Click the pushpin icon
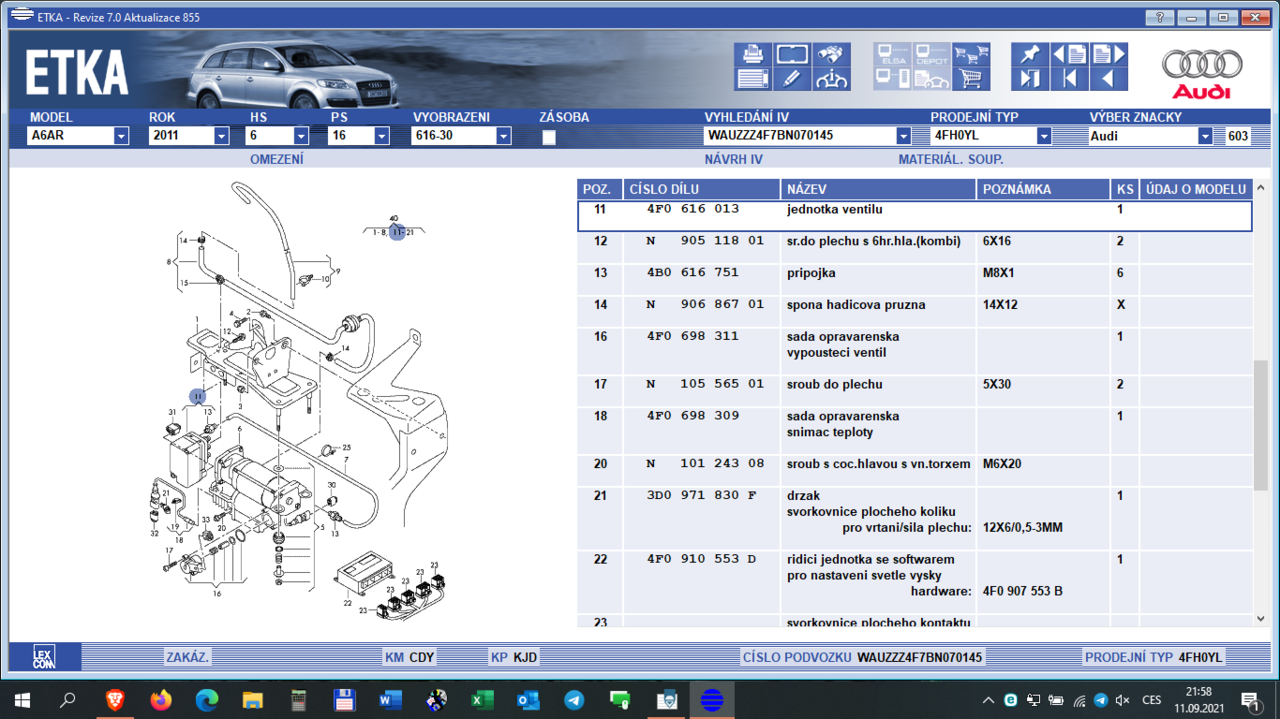Image resolution: width=1280 pixels, height=719 pixels. (x=1030, y=54)
